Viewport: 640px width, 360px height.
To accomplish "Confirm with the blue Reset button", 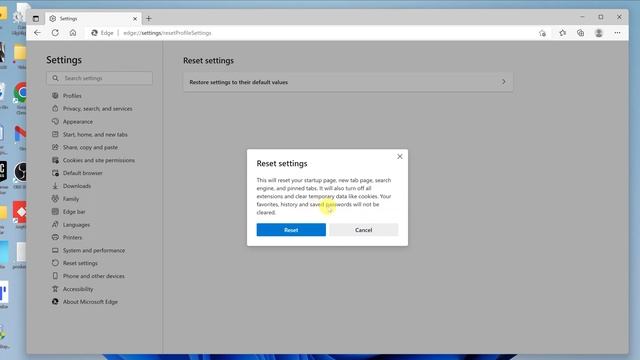I will coord(291,230).
